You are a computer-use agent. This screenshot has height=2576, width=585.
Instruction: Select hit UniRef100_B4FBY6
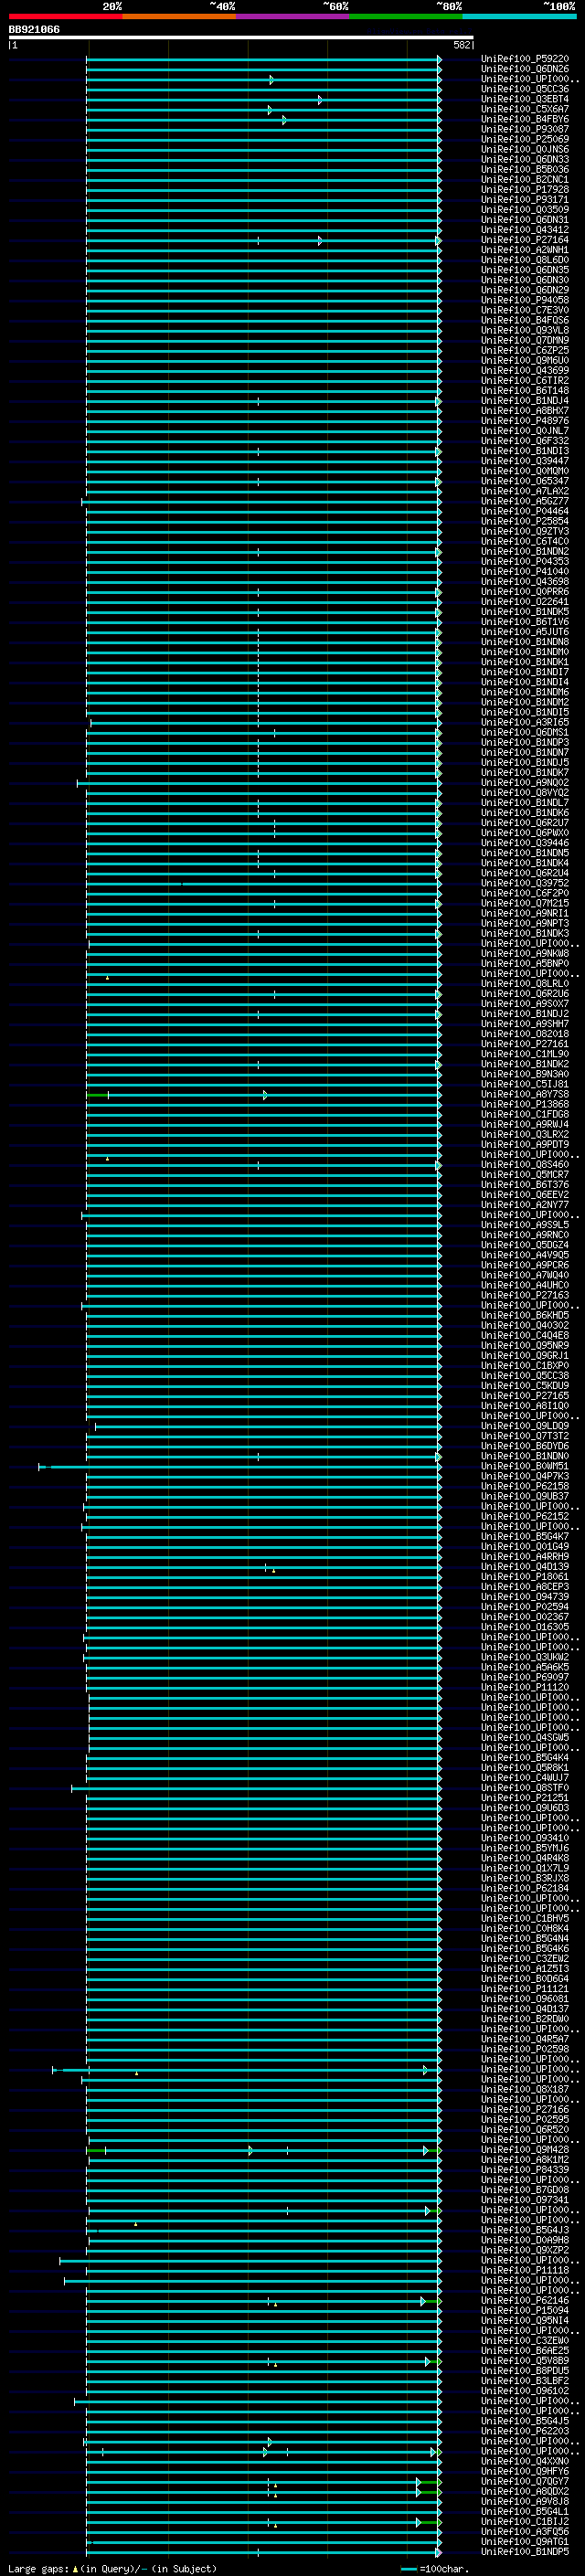[525, 119]
